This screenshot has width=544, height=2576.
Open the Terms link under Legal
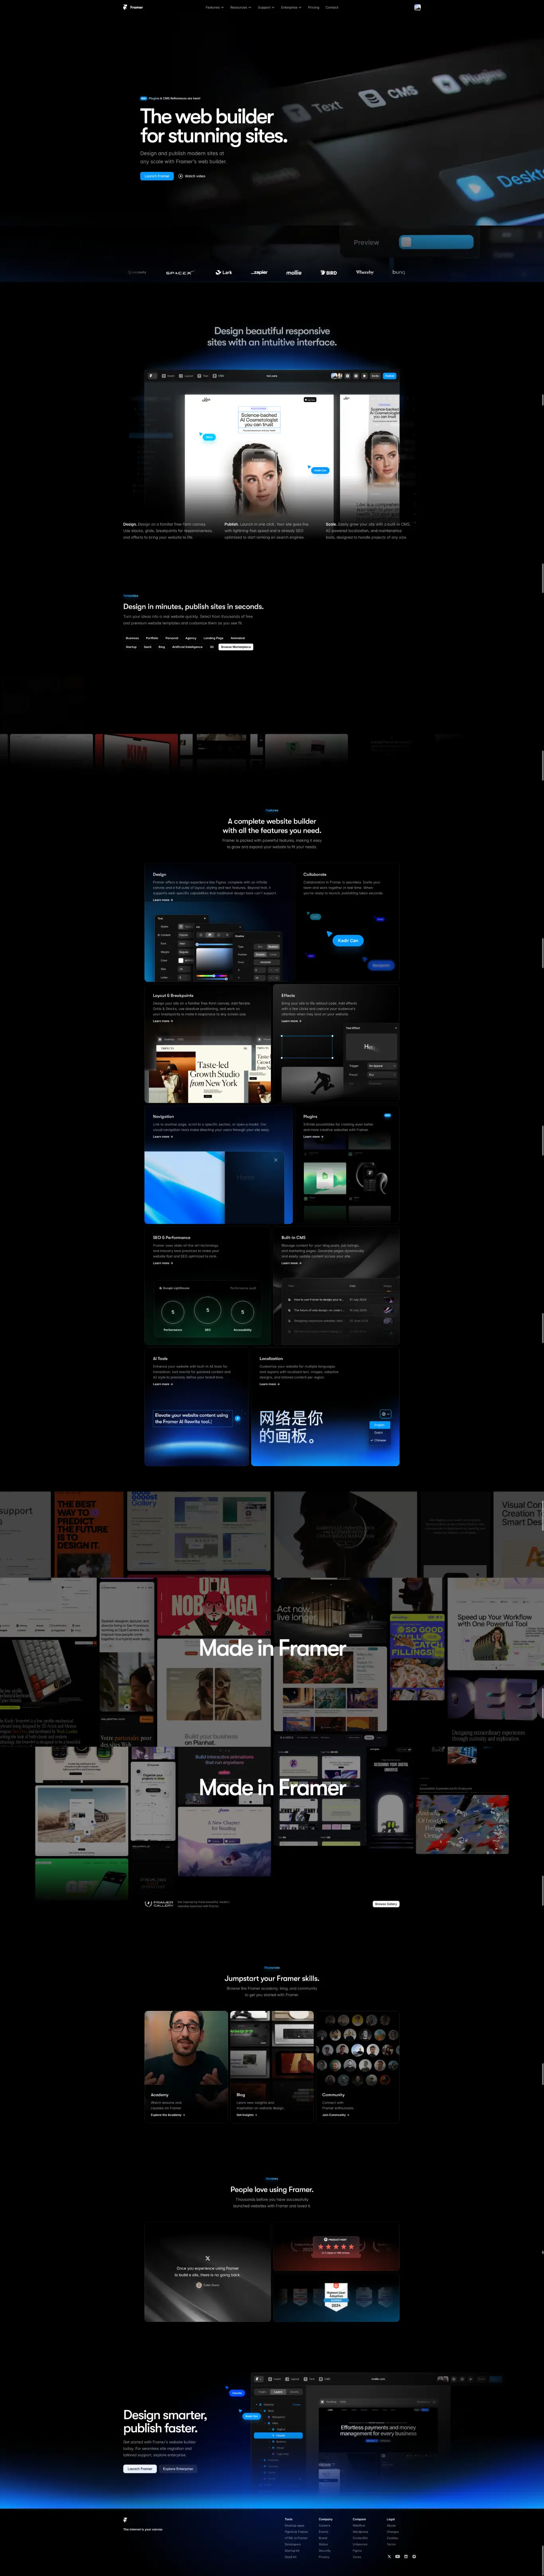(391, 2544)
